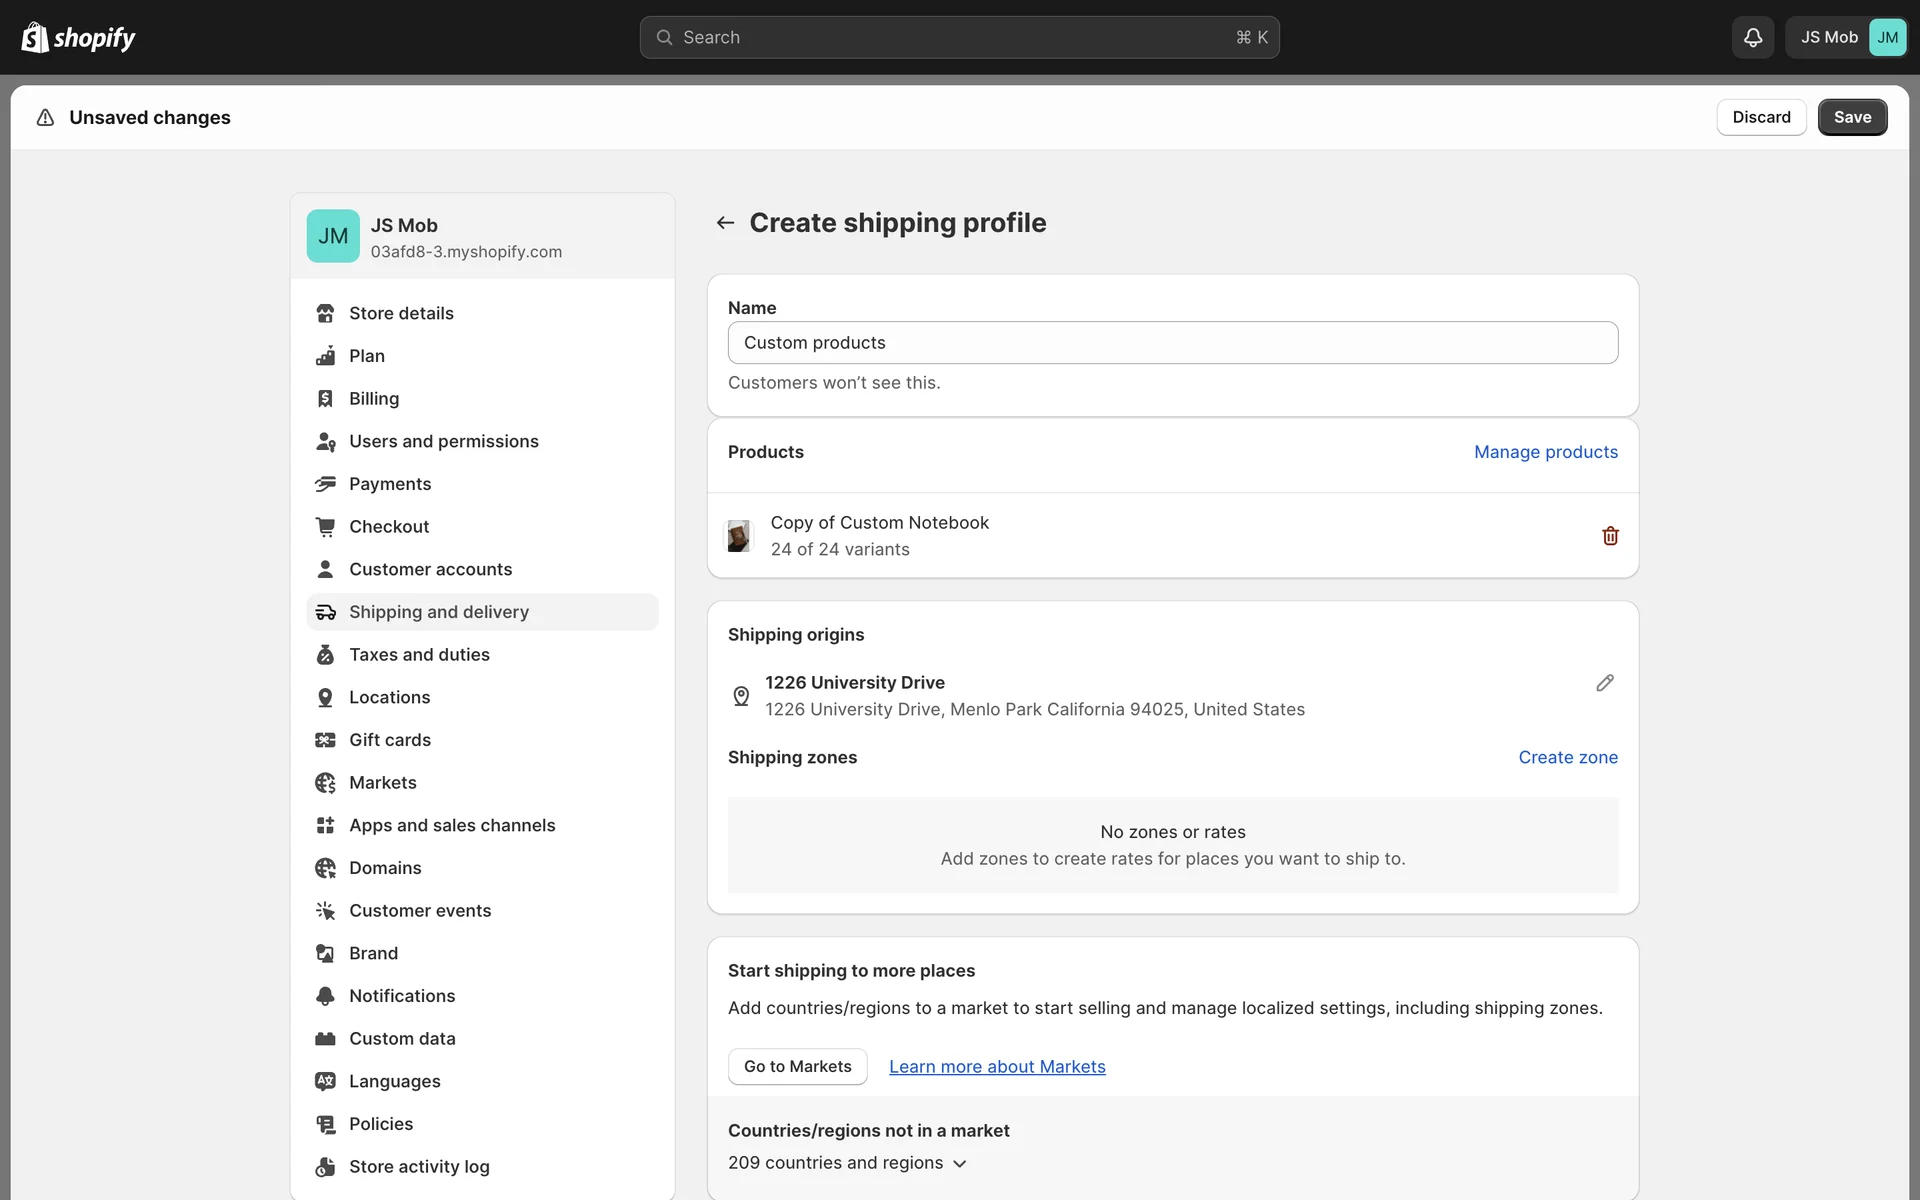Go back using the arrow beside Create shipping profile

coord(725,223)
